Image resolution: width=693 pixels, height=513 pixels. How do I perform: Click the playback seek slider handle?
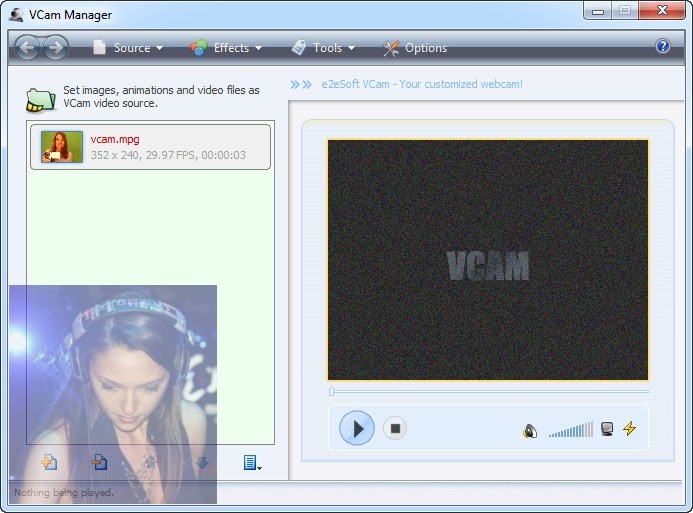click(x=331, y=391)
